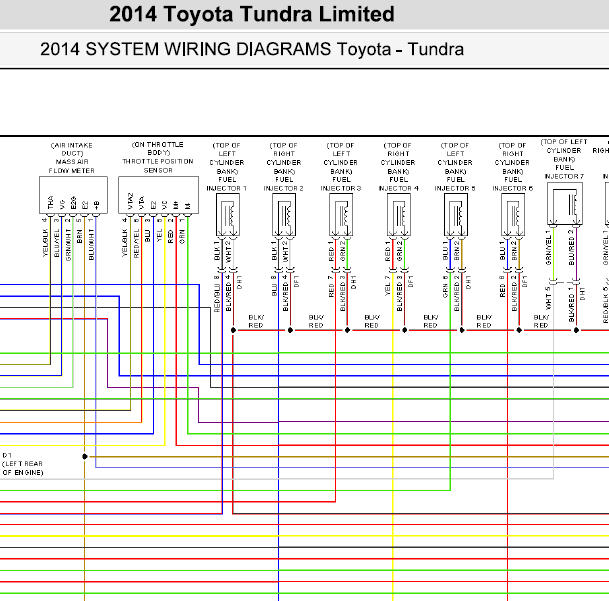Click the "GRN 6" wire label under Injector 5
Screen dimensions: 609x601
click(445, 286)
